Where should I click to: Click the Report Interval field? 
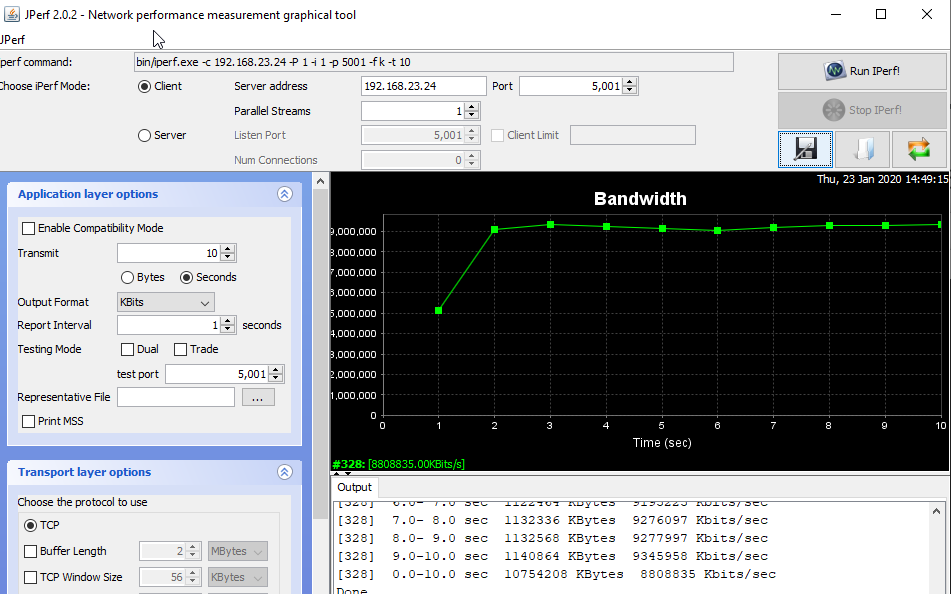(169, 325)
